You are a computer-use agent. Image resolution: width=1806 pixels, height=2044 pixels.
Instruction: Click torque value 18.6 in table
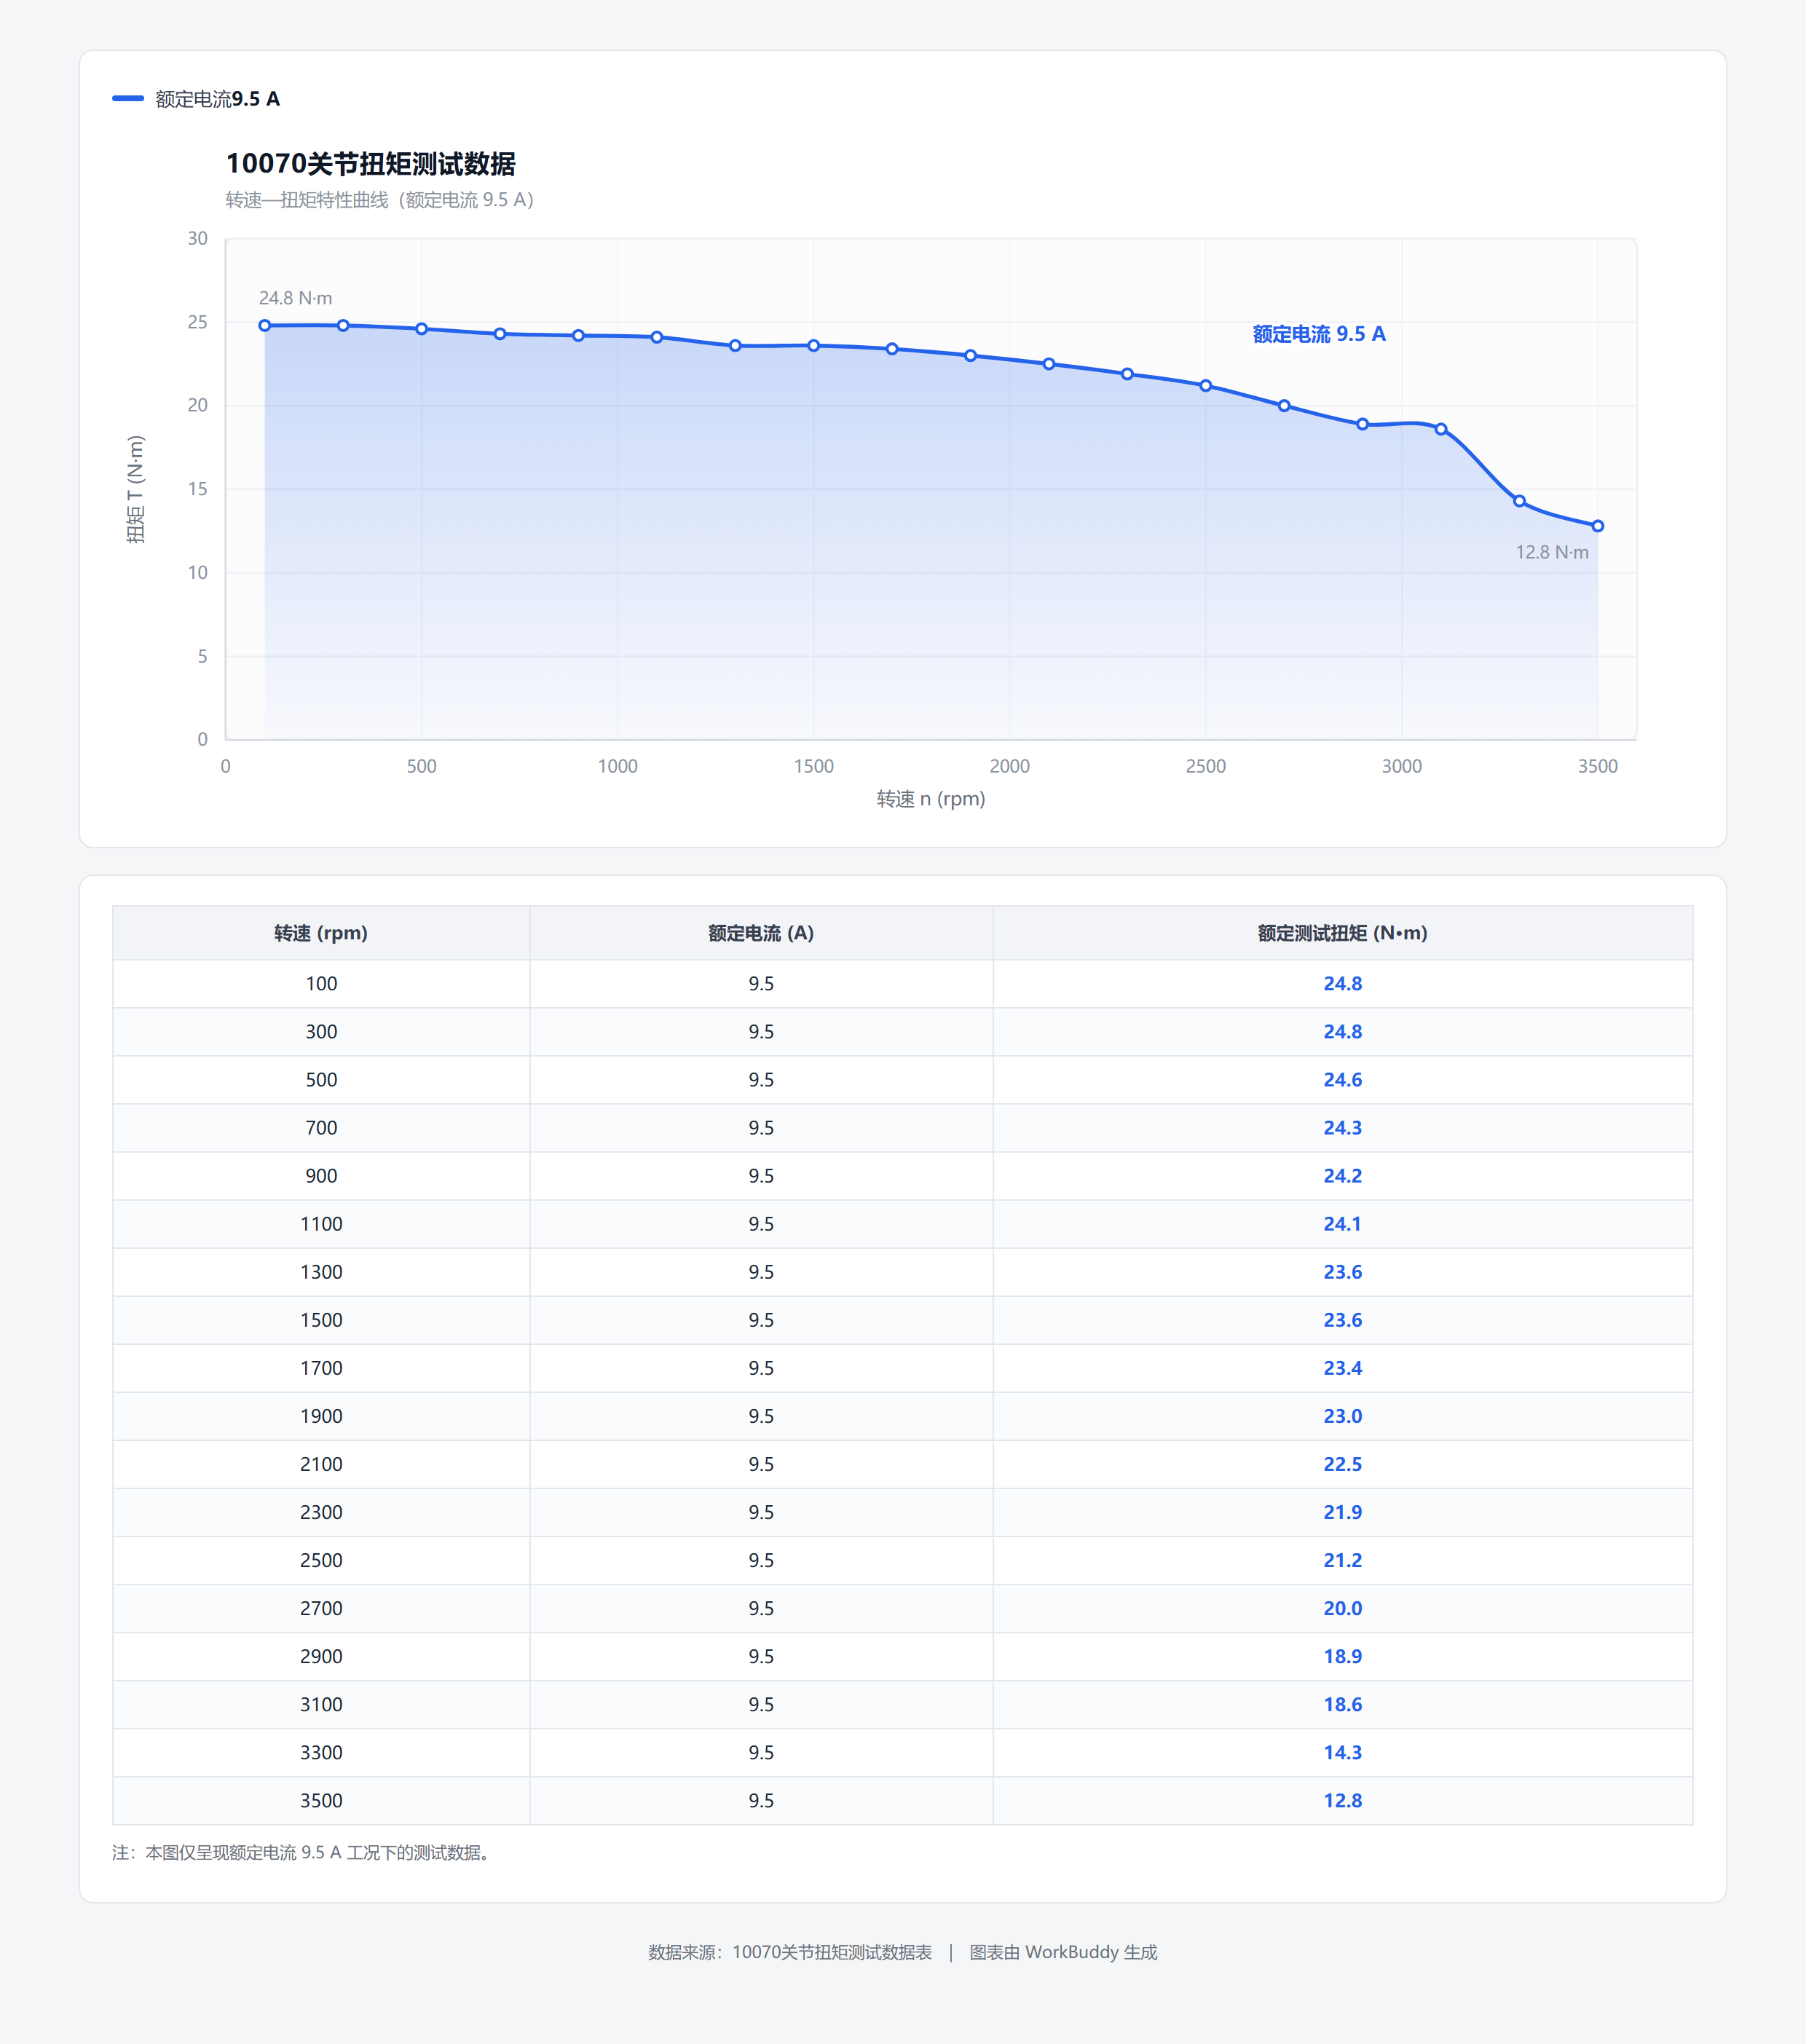point(1343,1704)
